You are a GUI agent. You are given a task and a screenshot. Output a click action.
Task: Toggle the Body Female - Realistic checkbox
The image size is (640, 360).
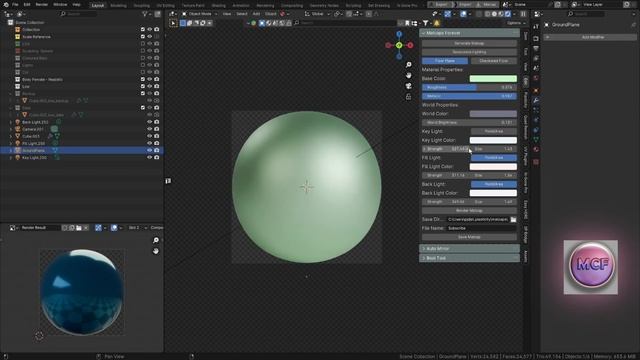(143, 79)
